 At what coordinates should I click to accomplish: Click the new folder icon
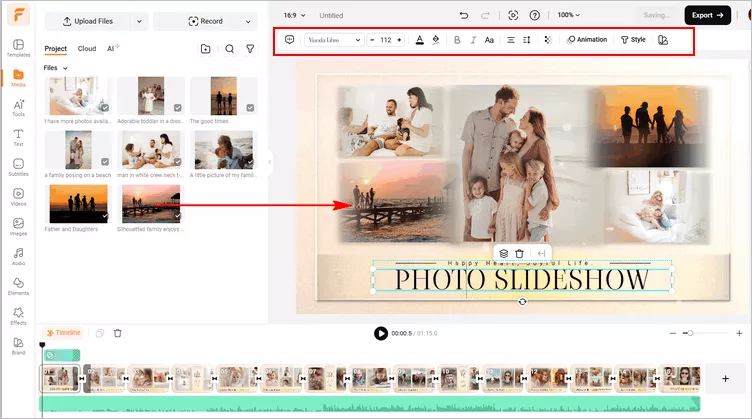(205, 49)
